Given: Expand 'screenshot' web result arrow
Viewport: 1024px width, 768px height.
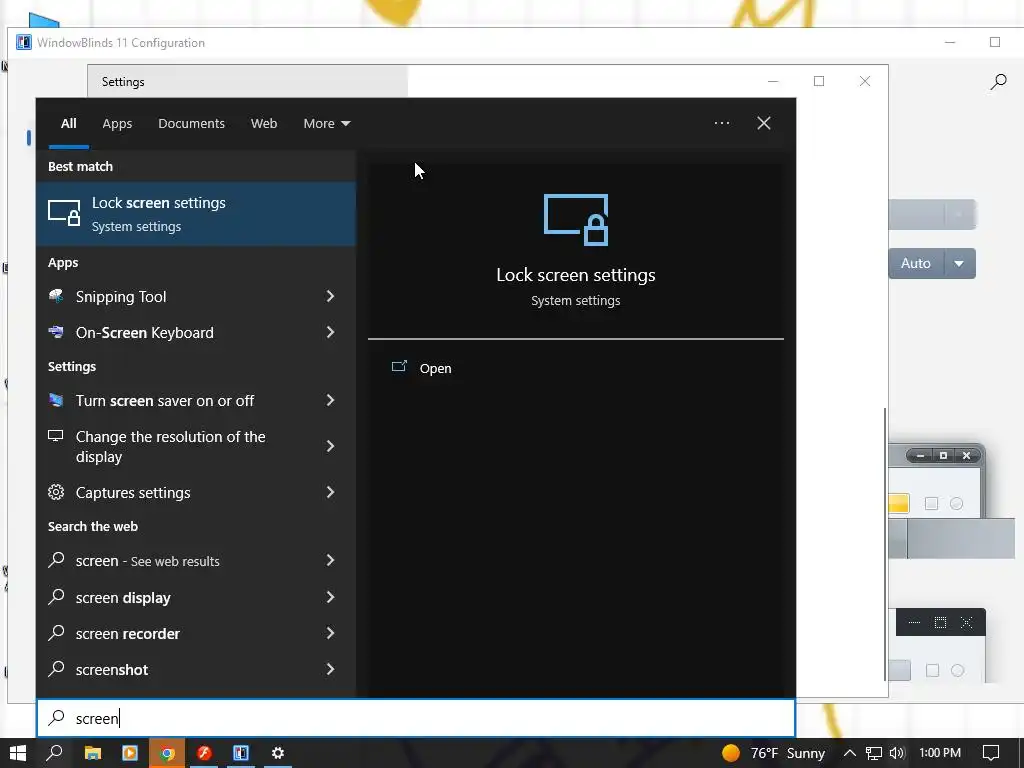Looking at the screenshot, I should 330,669.
